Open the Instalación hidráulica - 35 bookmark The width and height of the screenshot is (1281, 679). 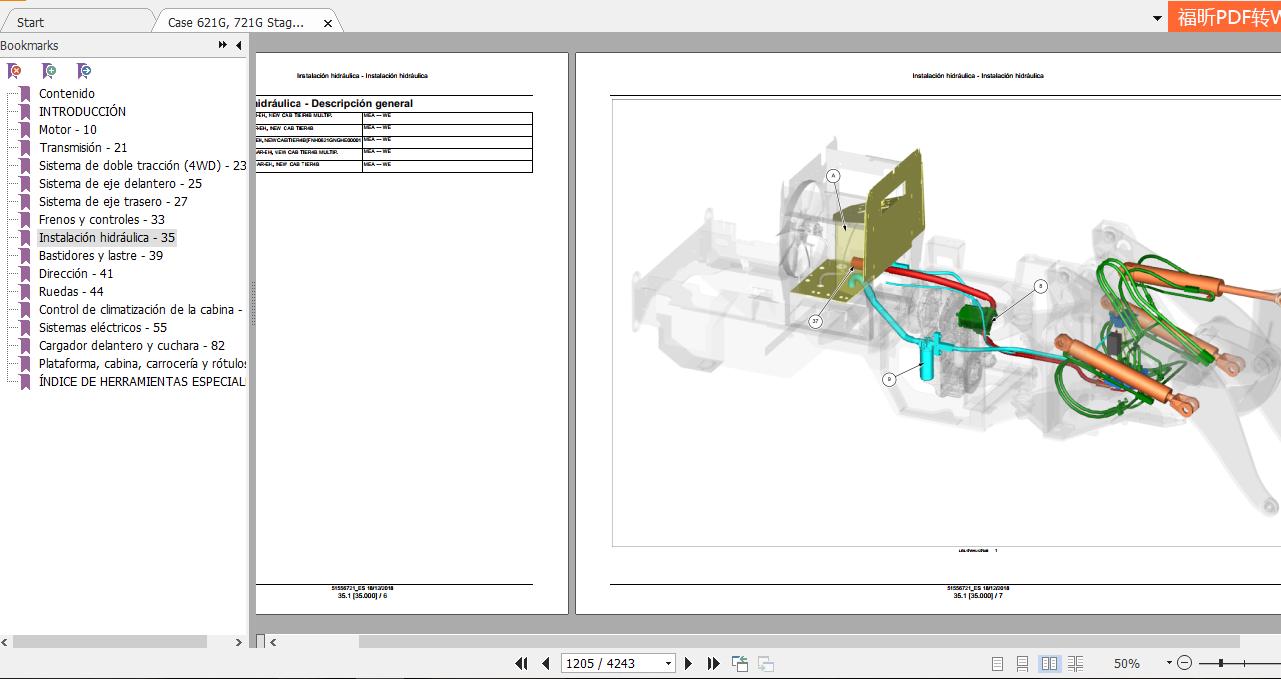pos(106,238)
